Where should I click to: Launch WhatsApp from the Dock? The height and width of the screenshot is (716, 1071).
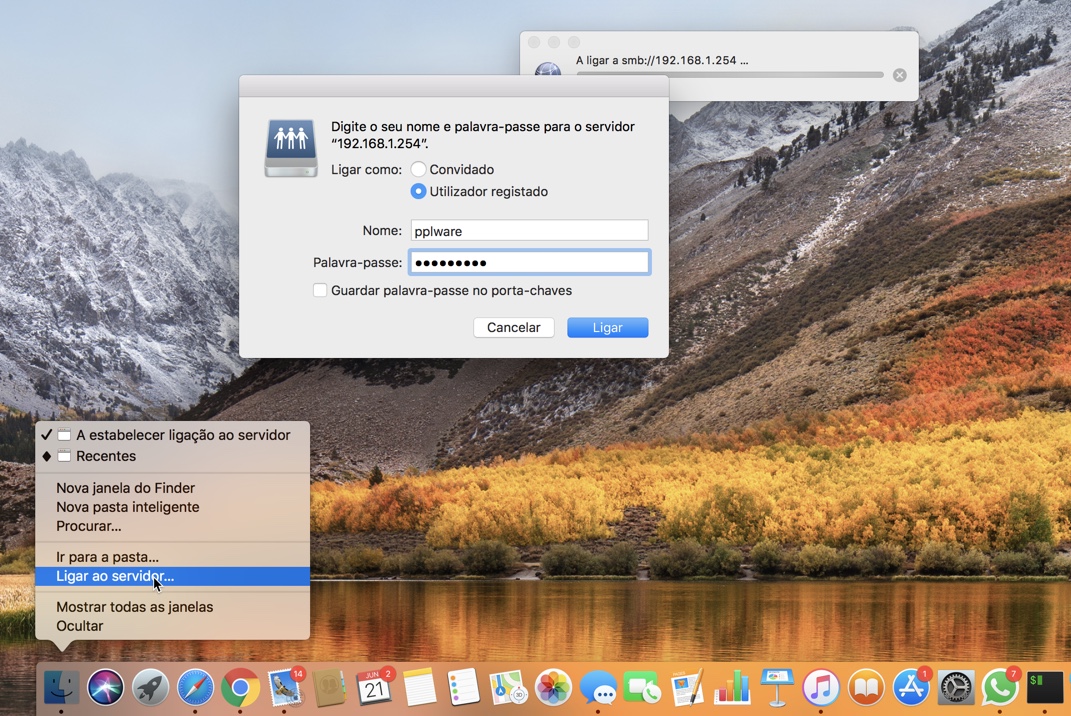coord(1001,687)
